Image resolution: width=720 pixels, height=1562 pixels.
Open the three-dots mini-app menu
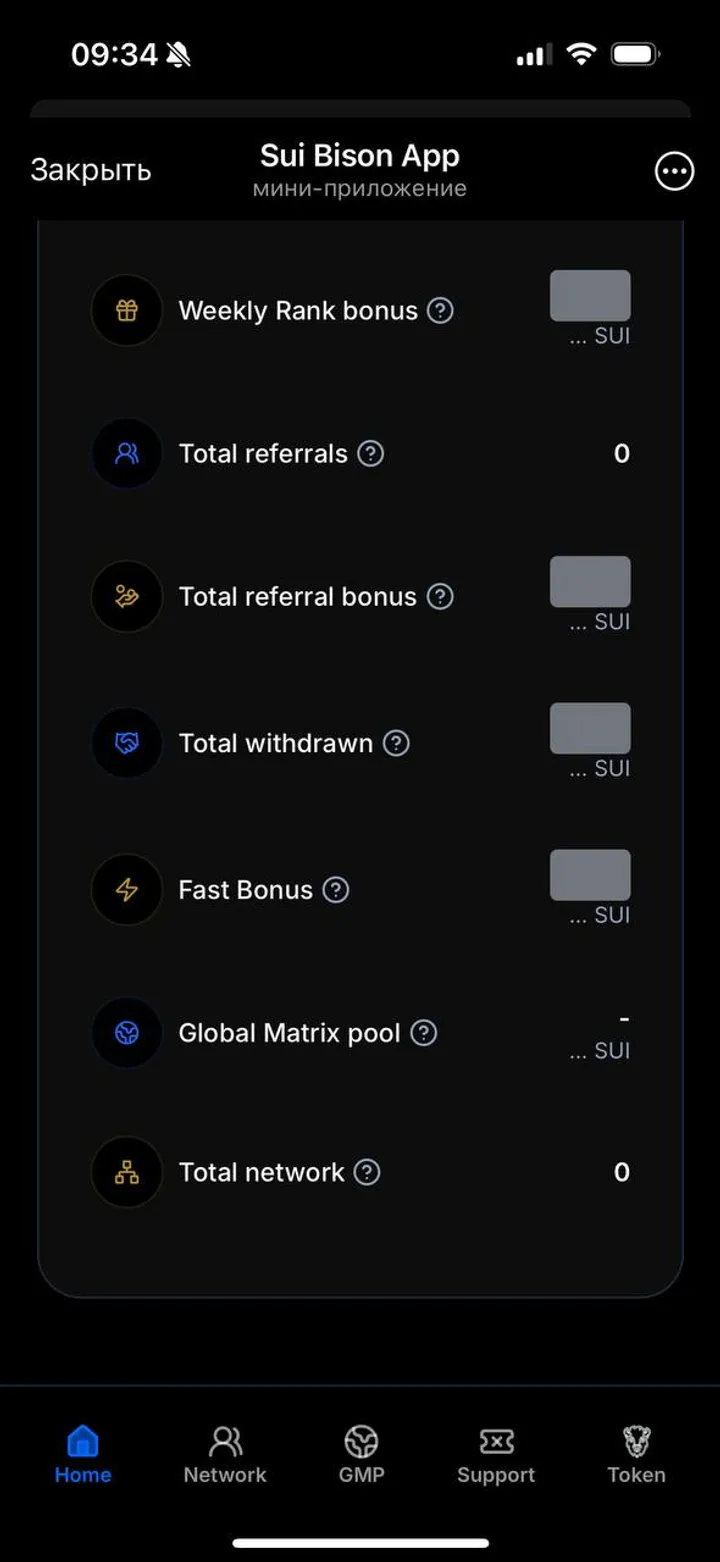674,172
